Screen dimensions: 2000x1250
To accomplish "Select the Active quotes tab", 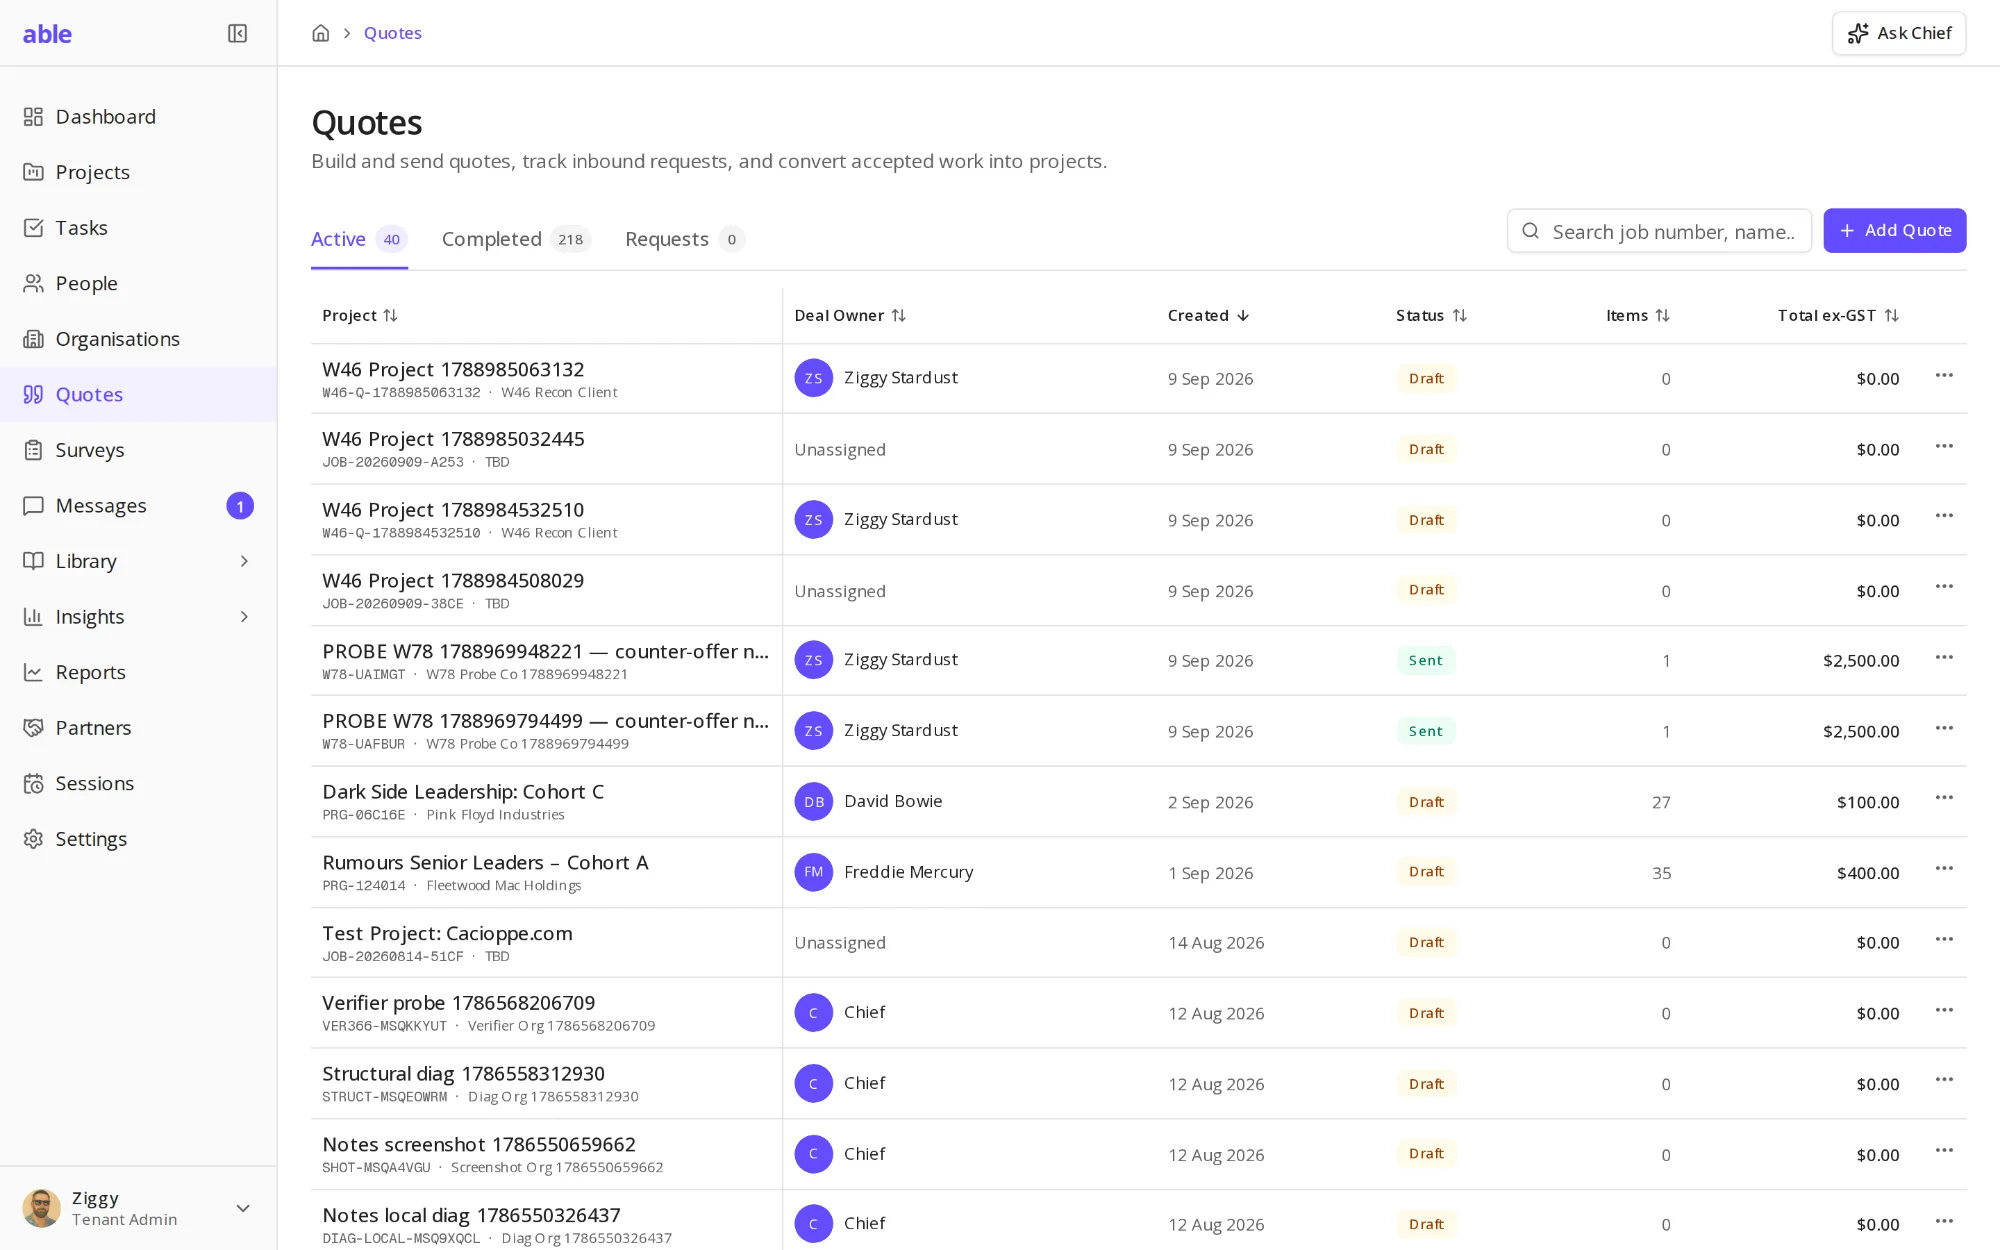I will click(x=358, y=239).
